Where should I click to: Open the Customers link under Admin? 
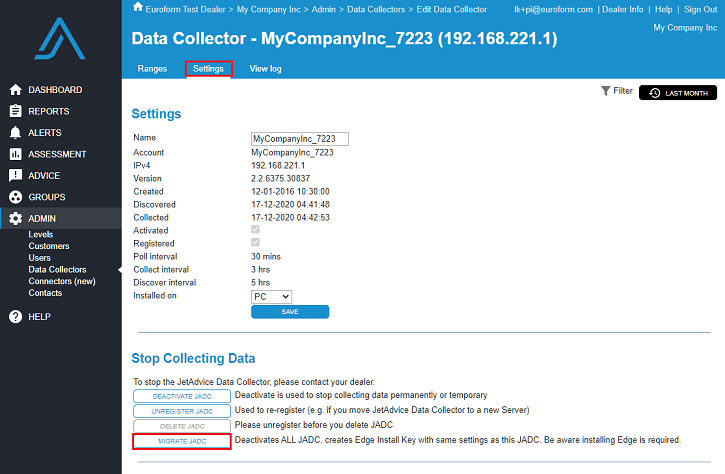pos(49,246)
